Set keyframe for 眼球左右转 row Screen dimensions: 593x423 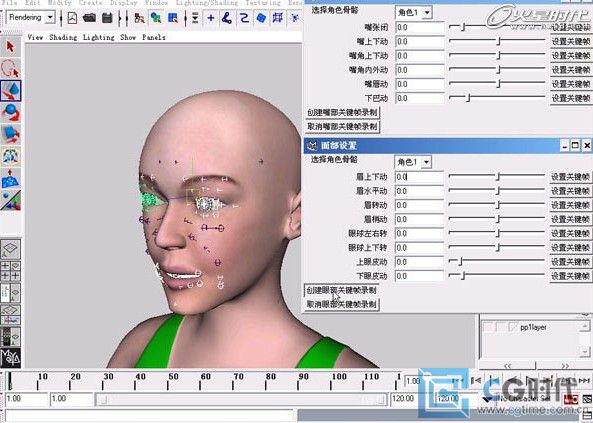click(x=570, y=233)
